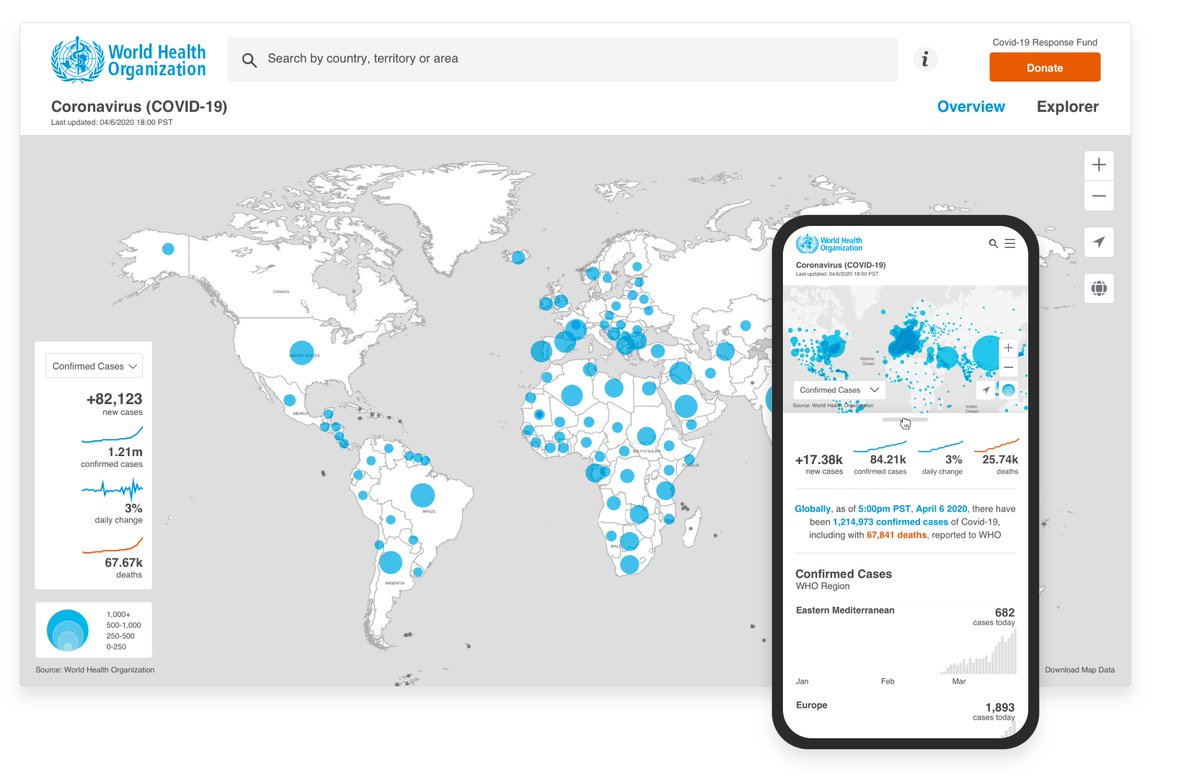Click the search icon in the phone mockup

pyautogui.click(x=993, y=243)
